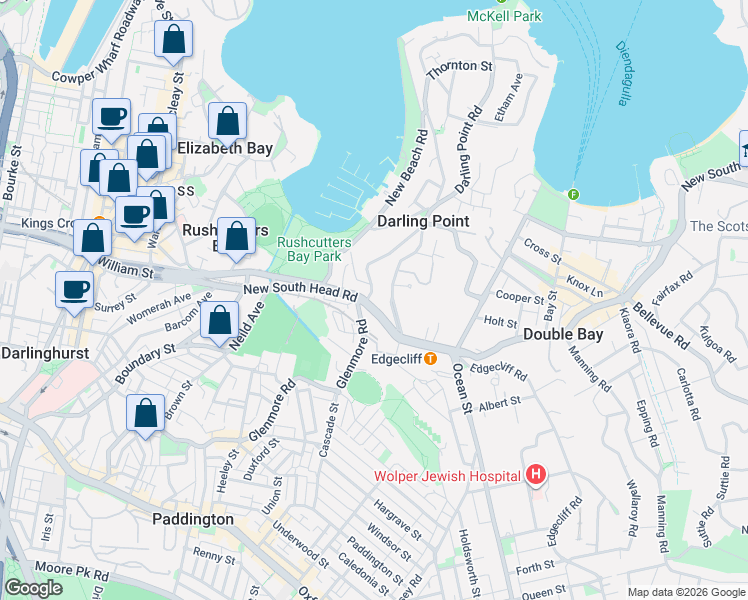Select the Edgecliff station name text
This screenshot has height=600, width=748.
click(x=397, y=359)
